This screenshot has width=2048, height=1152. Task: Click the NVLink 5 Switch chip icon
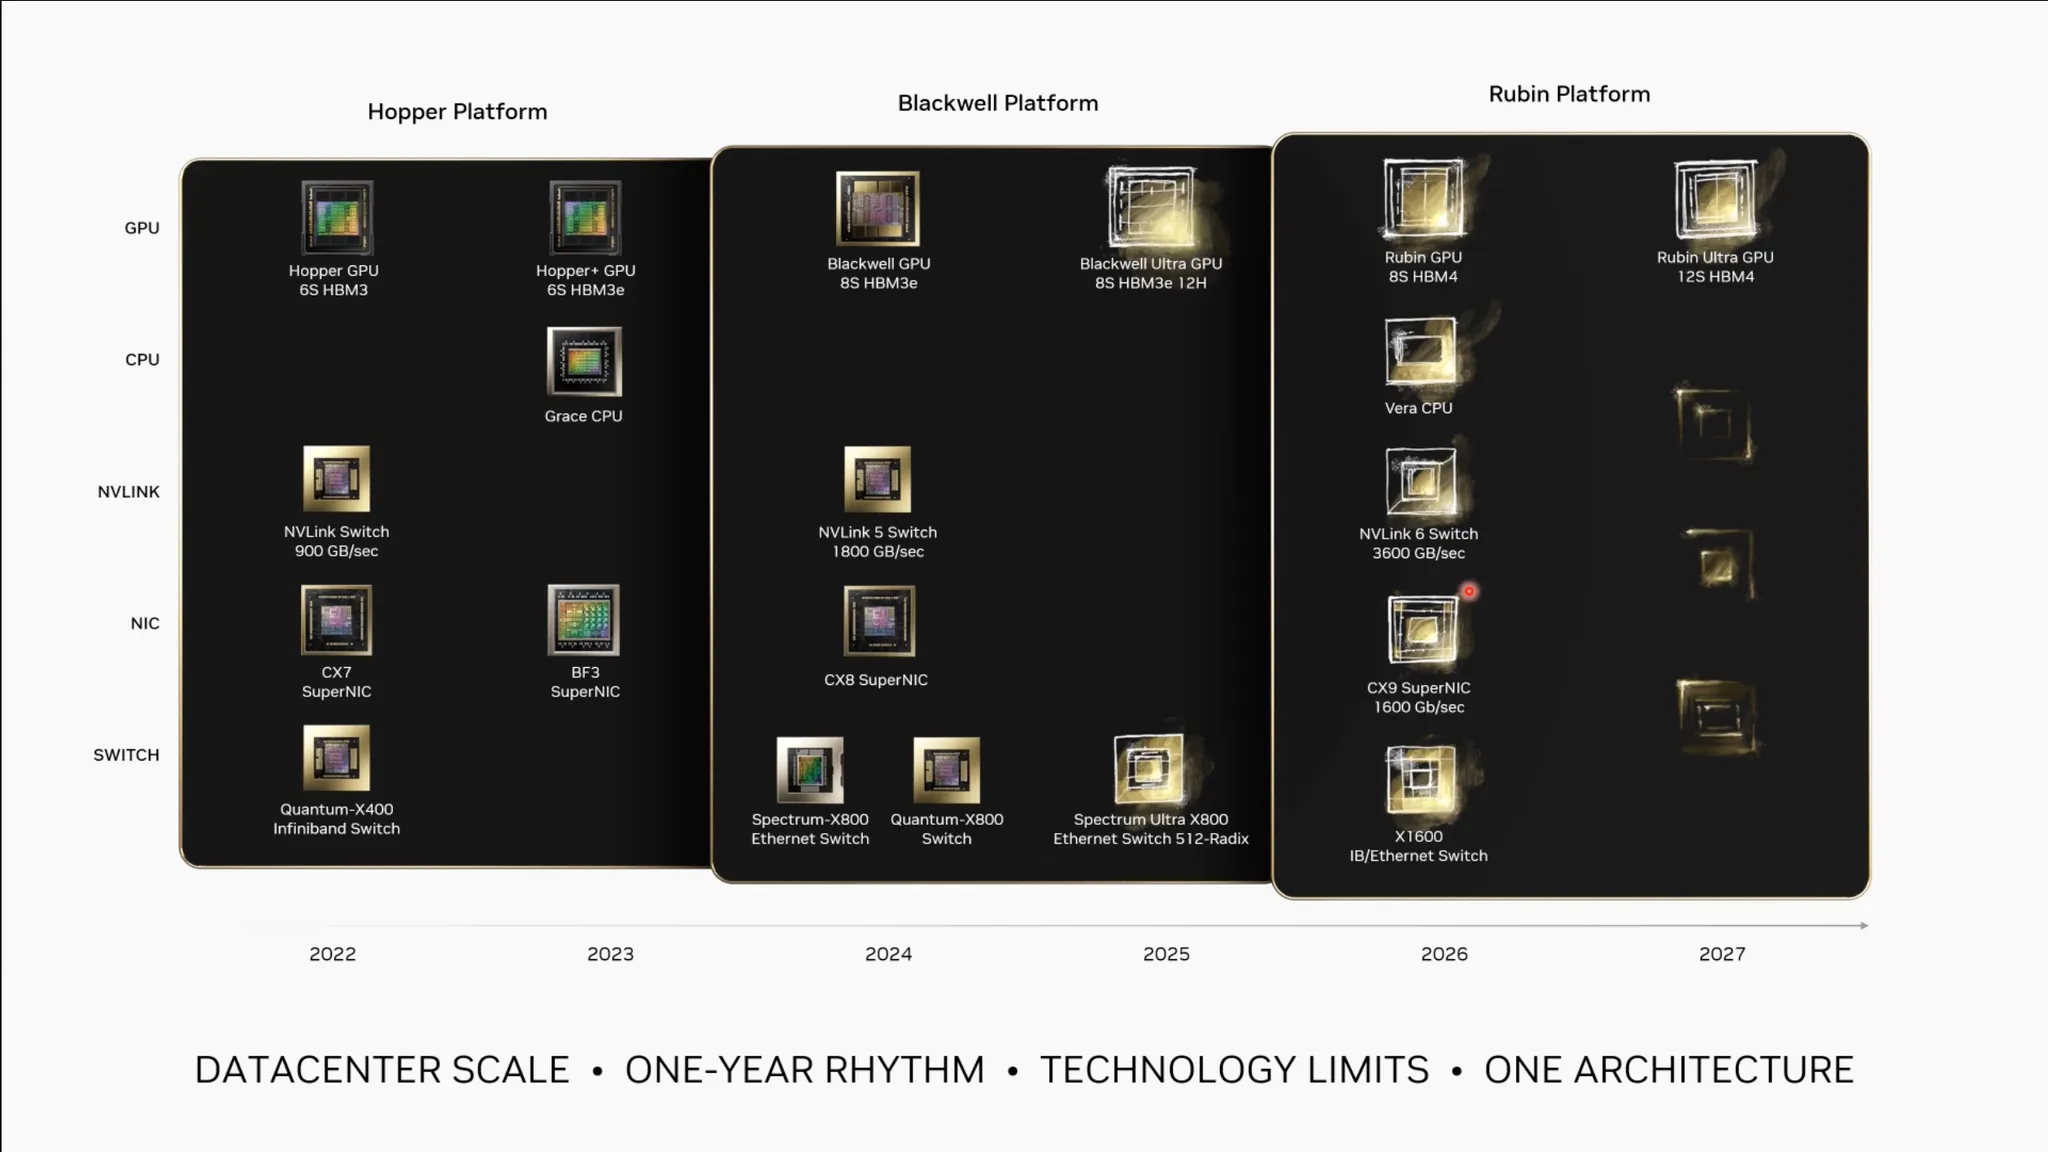coord(877,479)
